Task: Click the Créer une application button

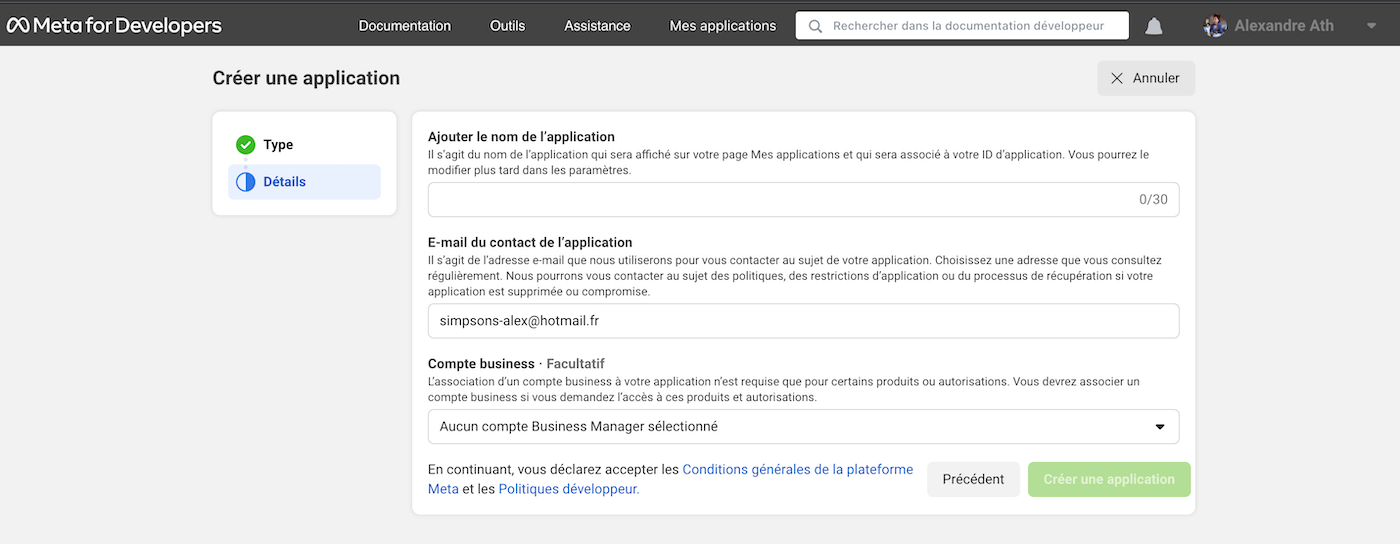Action: click(x=1109, y=479)
